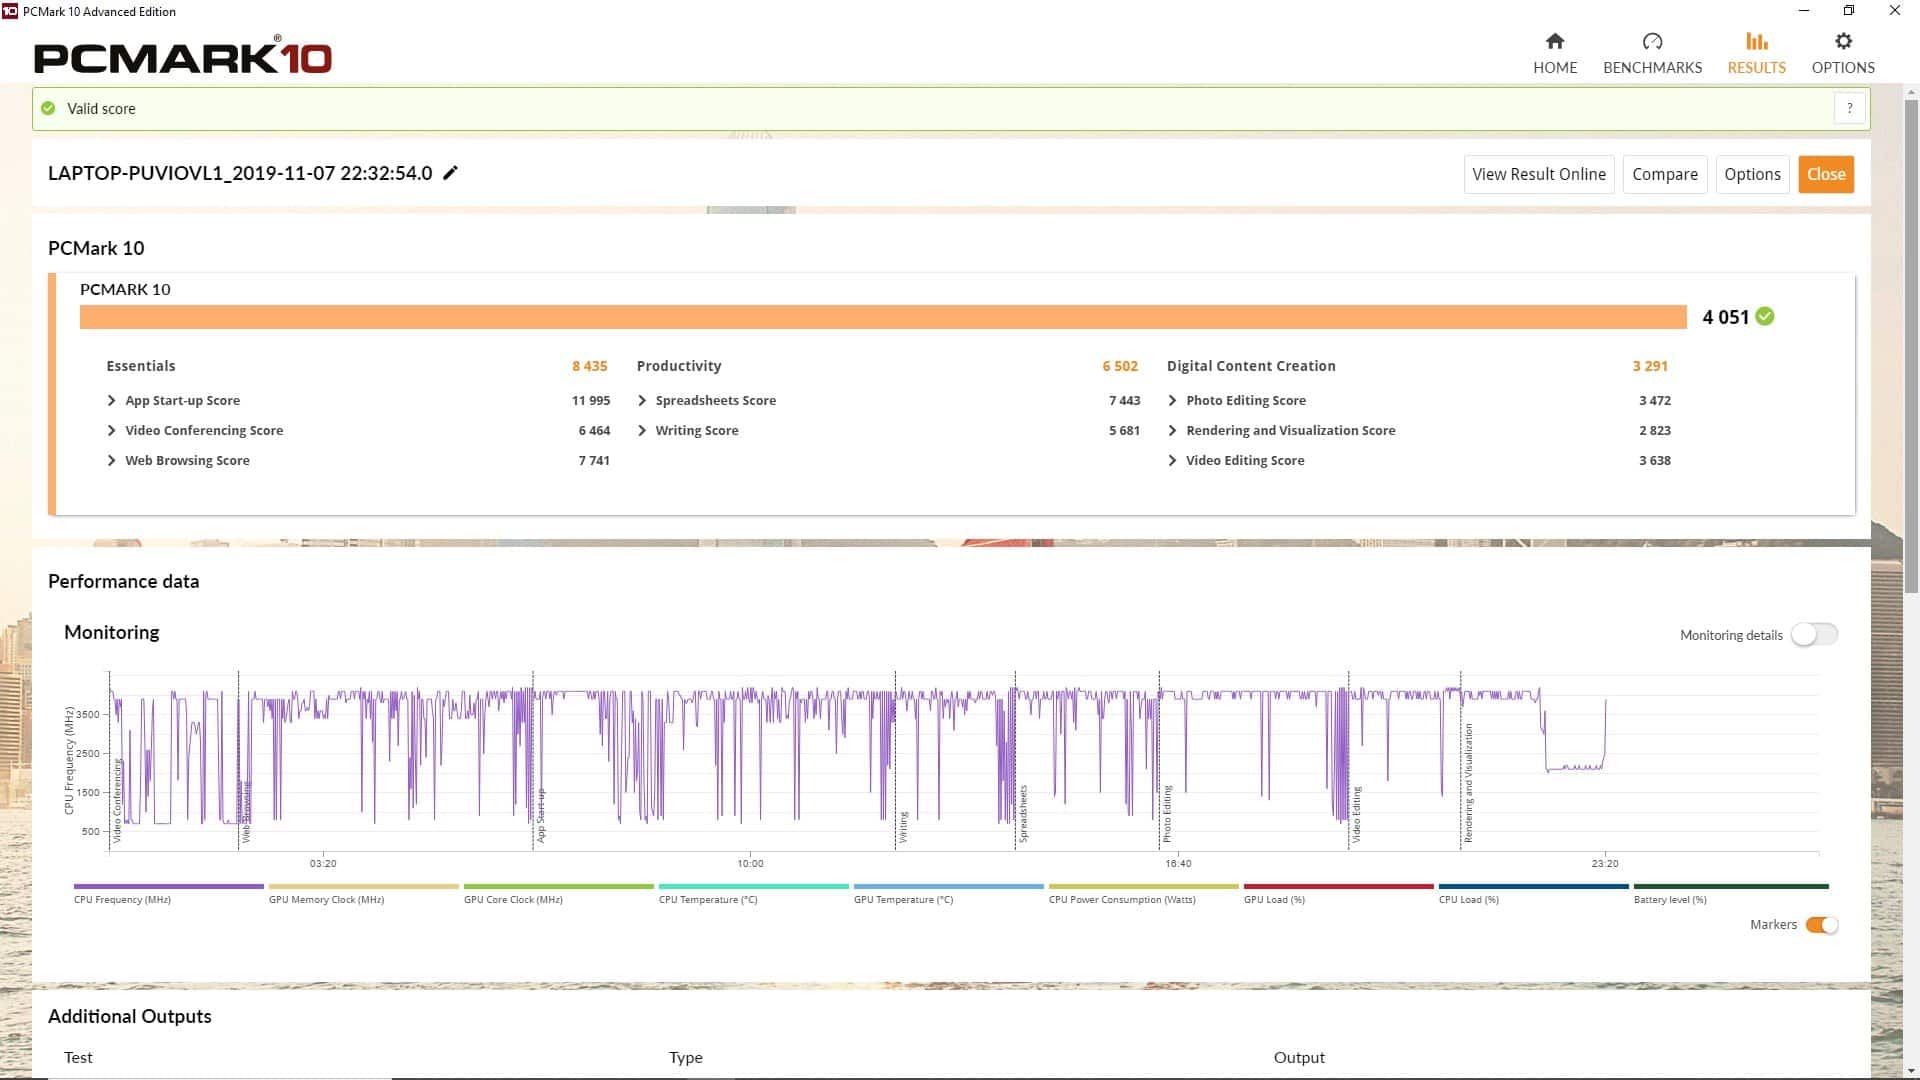Click the Rendering and Visualization marker
The height and width of the screenshot is (1080, 1920).
click(1468, 784)
